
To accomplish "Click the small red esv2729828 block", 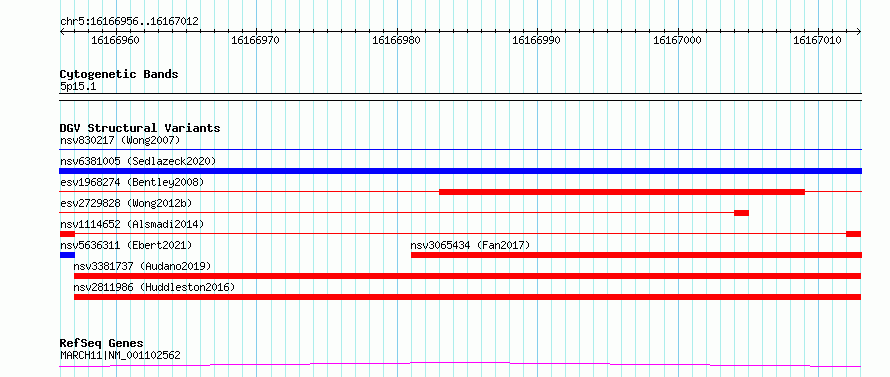I will [741, 213].
